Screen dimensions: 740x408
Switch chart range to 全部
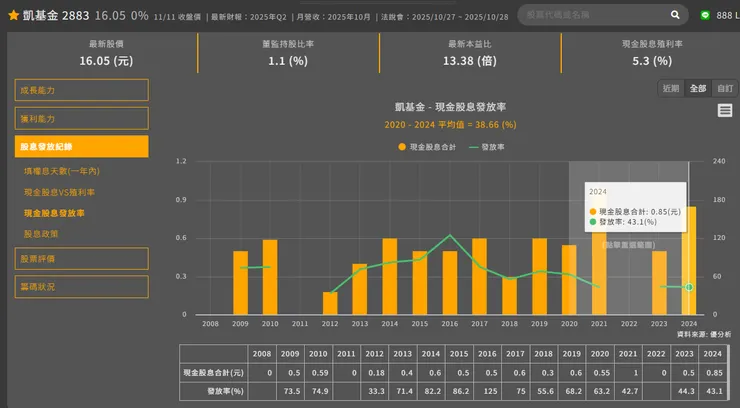[x=698, y=88]
